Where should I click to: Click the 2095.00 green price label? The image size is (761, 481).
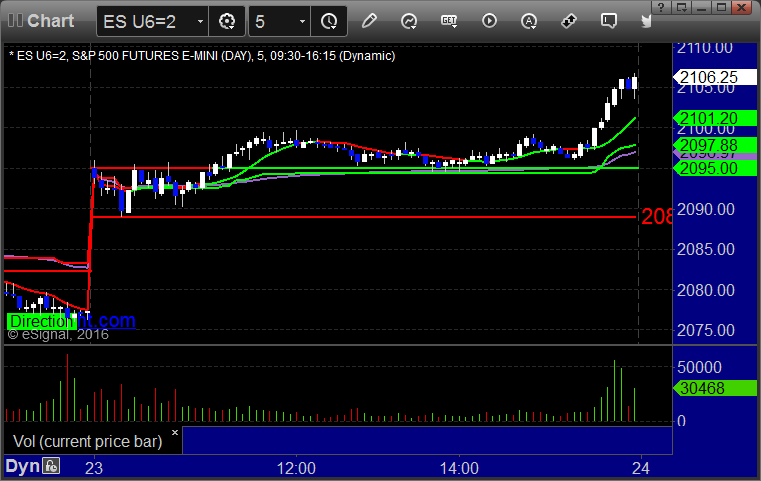pyautogui.click(x=714, y=168)
